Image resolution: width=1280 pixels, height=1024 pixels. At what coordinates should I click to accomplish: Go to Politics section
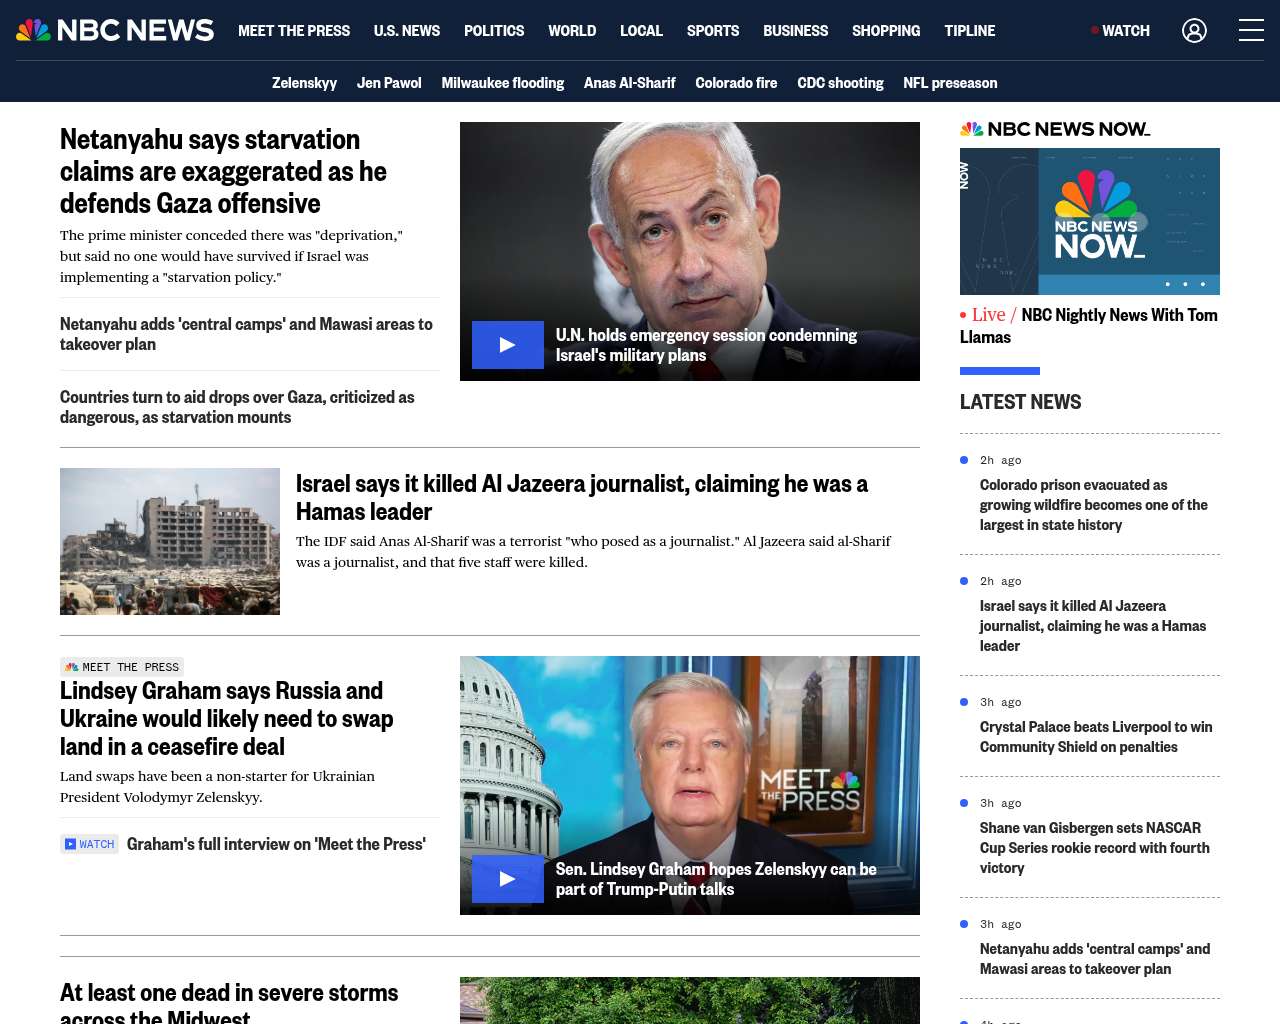tap(494, 31)
